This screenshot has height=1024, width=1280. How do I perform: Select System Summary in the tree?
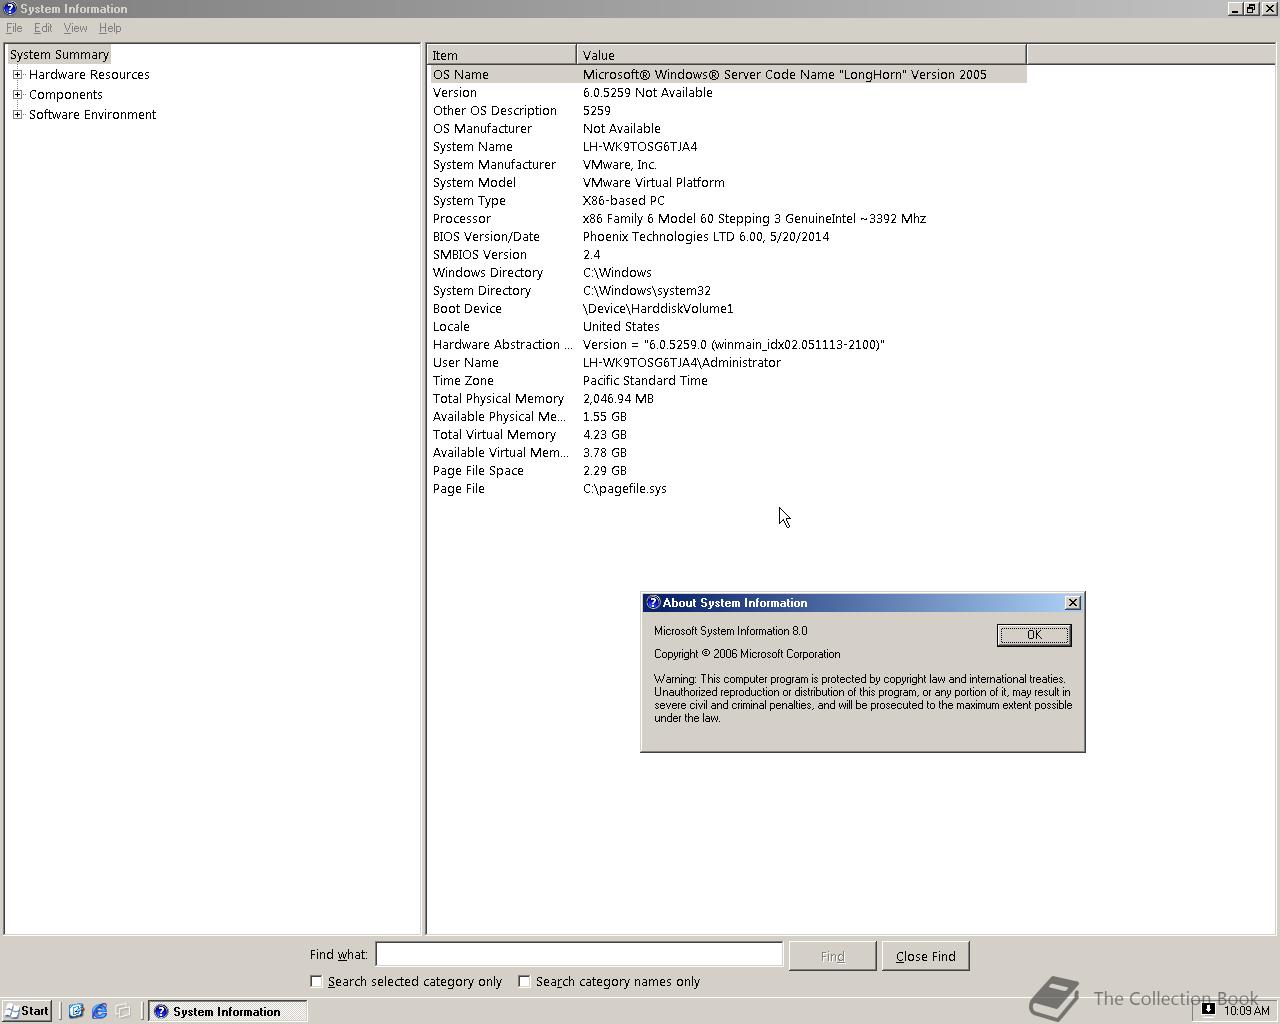[x=59, y=54]
